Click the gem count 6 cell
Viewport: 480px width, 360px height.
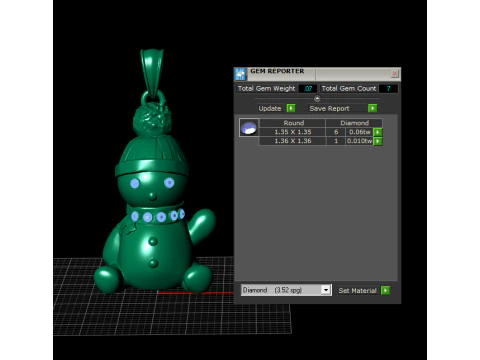tap(336, 132)
